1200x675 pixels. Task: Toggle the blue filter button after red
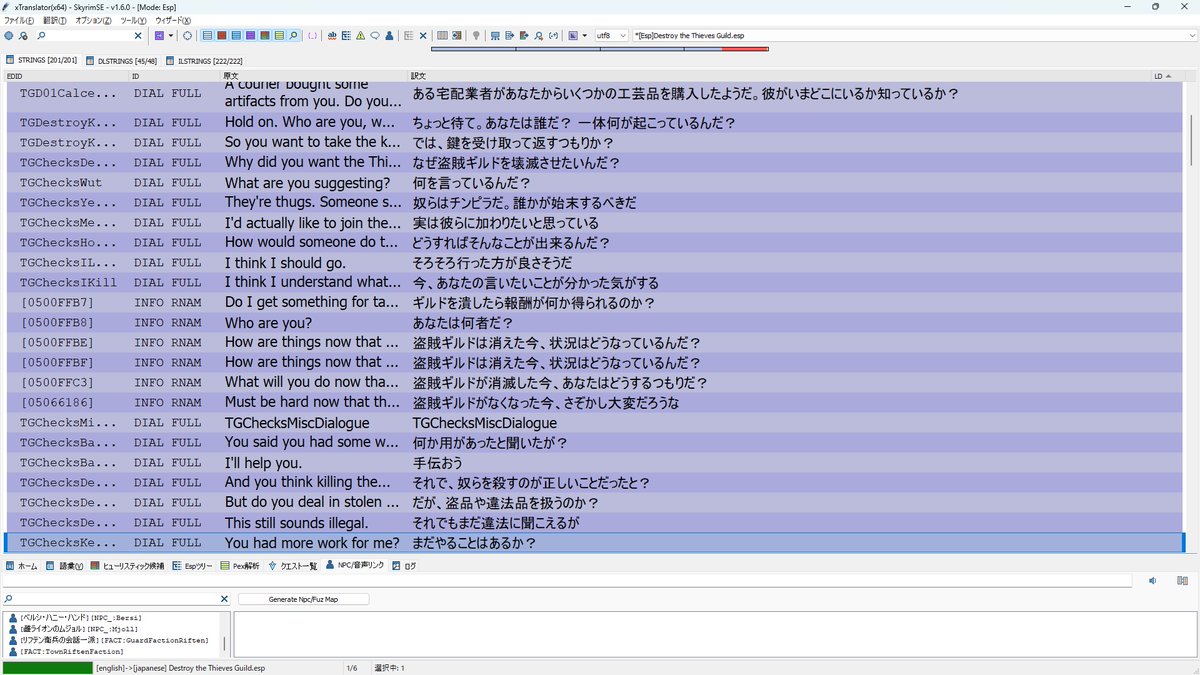[236, 35]
